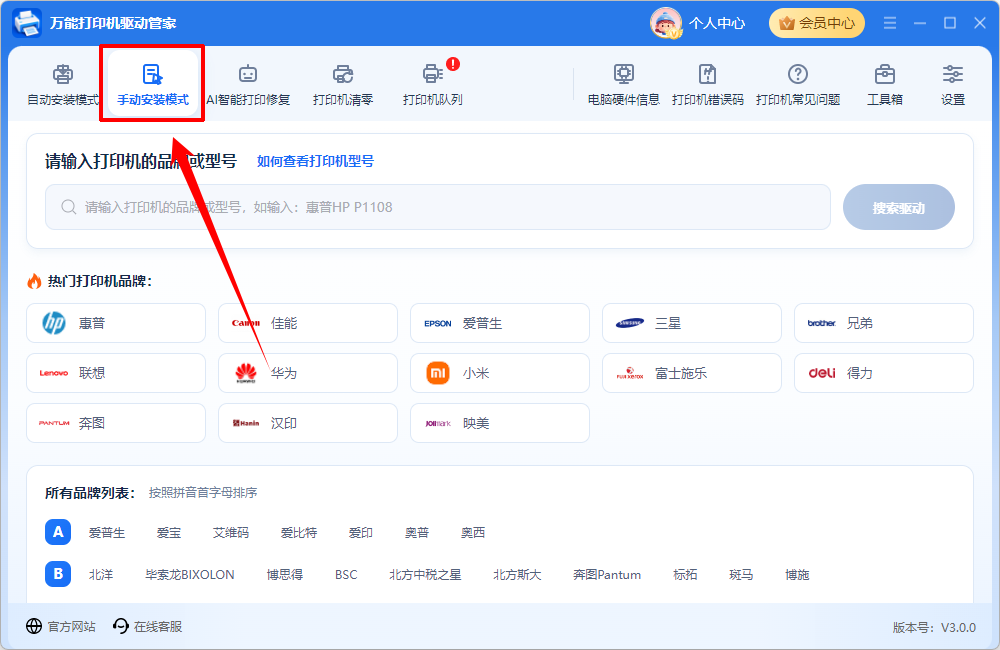Choose 奥普 in brand list
The height and width of the screenshot is (650, 1000).
pos(417,533)
